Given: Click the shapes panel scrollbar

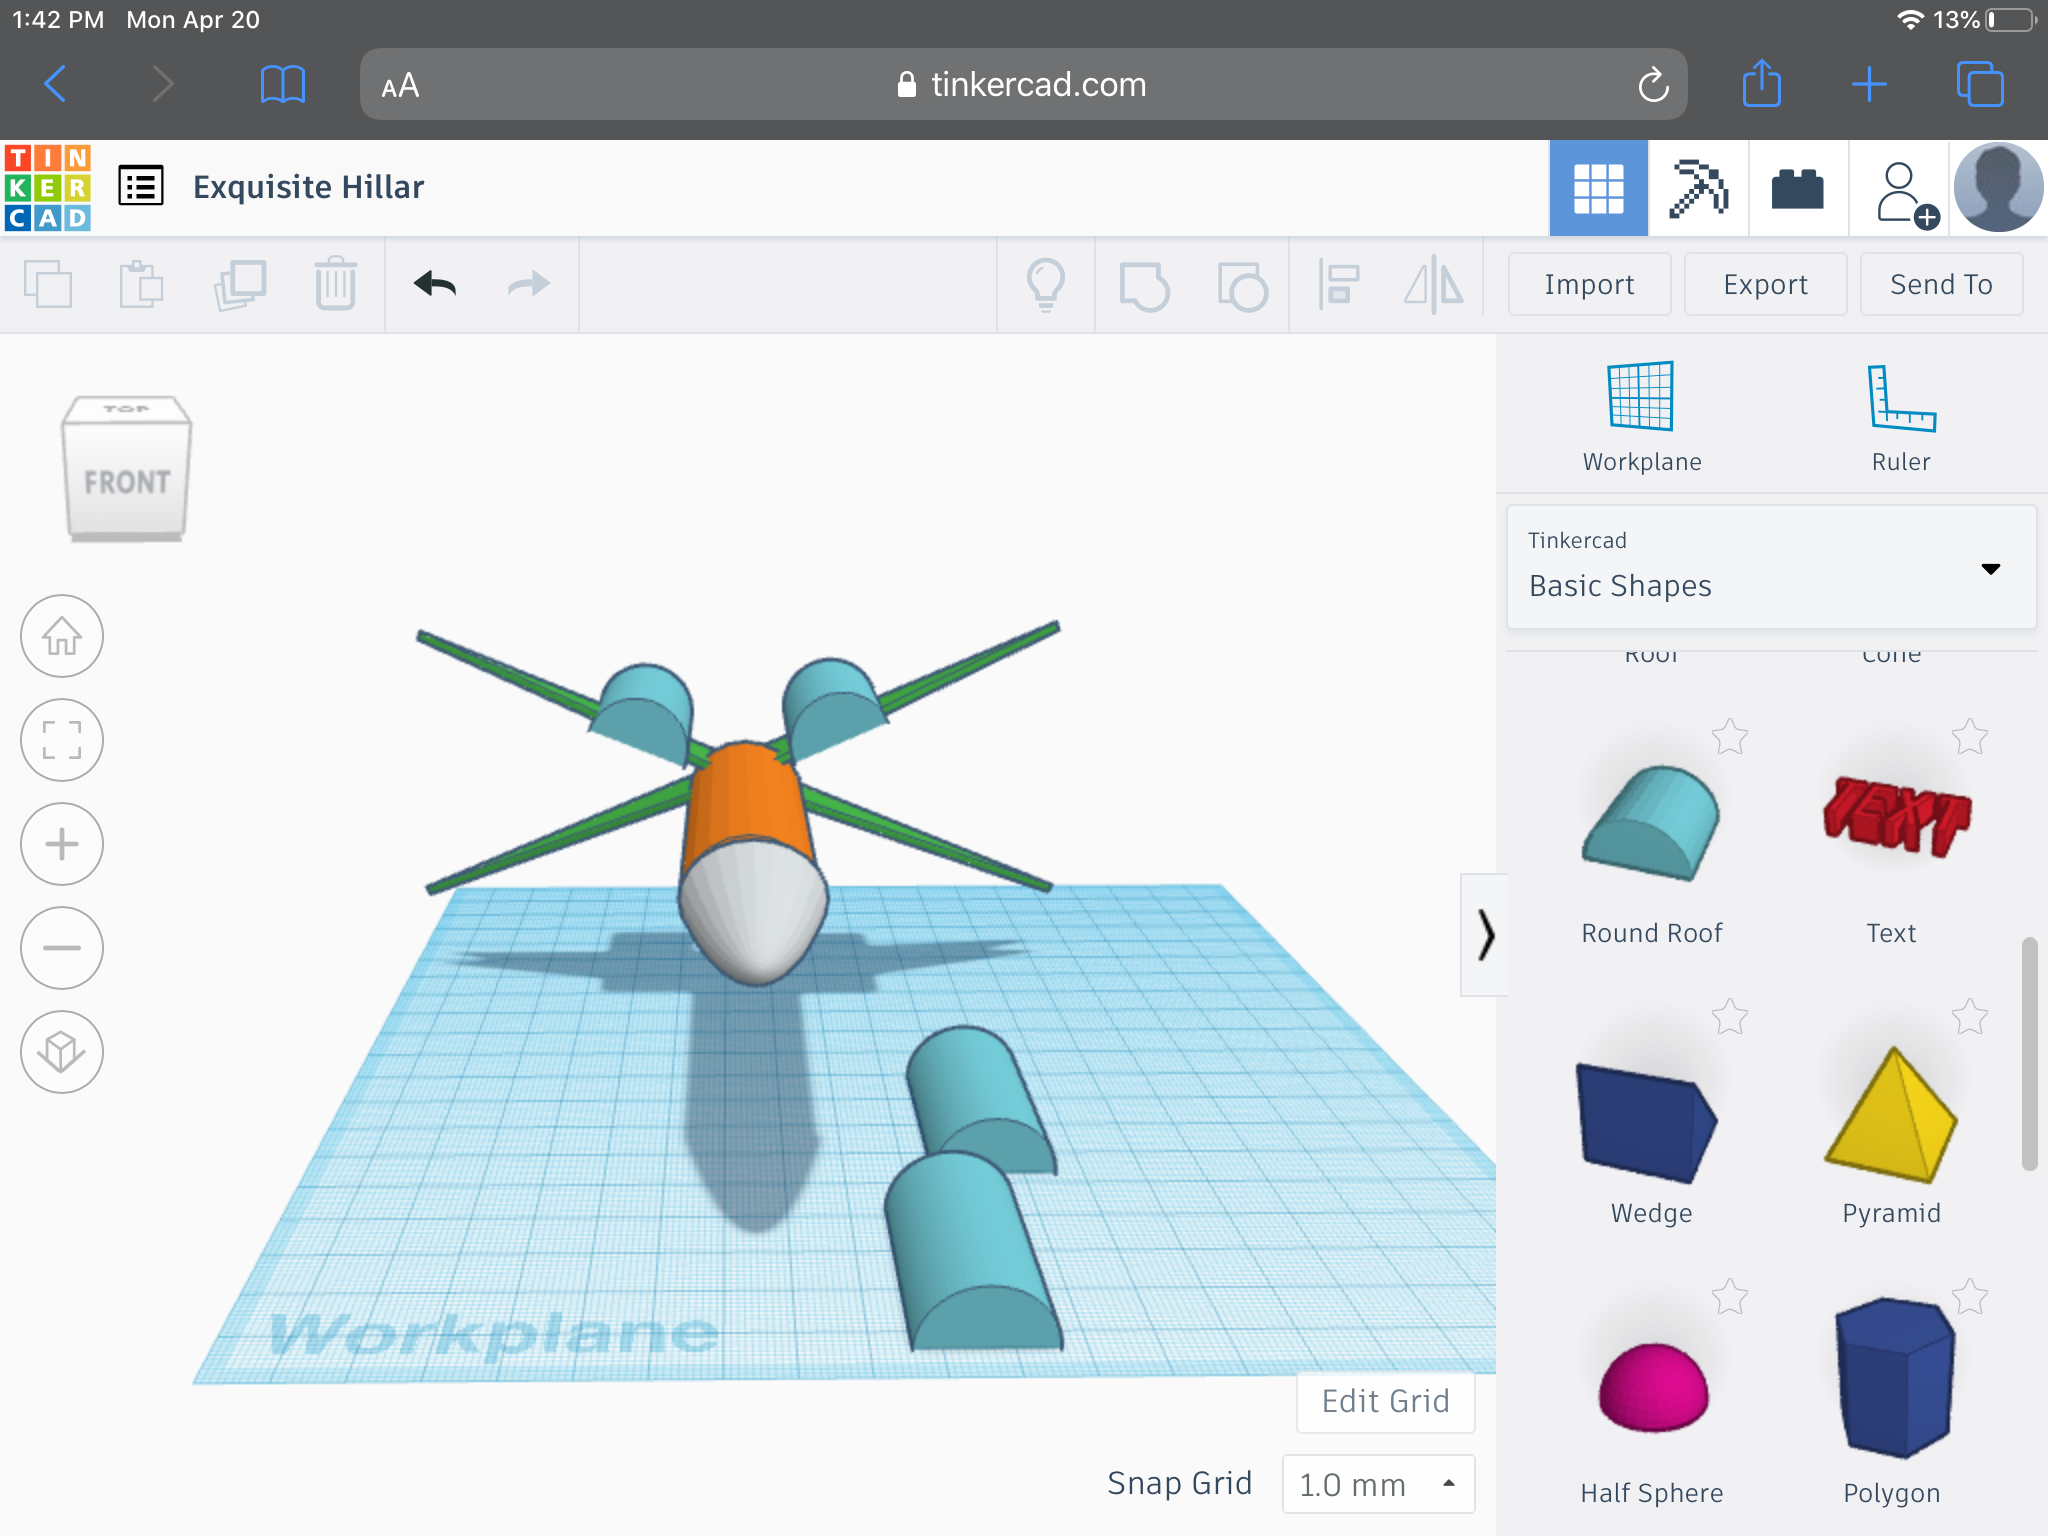Looking at the screenshot, I should [2029, 1053].
